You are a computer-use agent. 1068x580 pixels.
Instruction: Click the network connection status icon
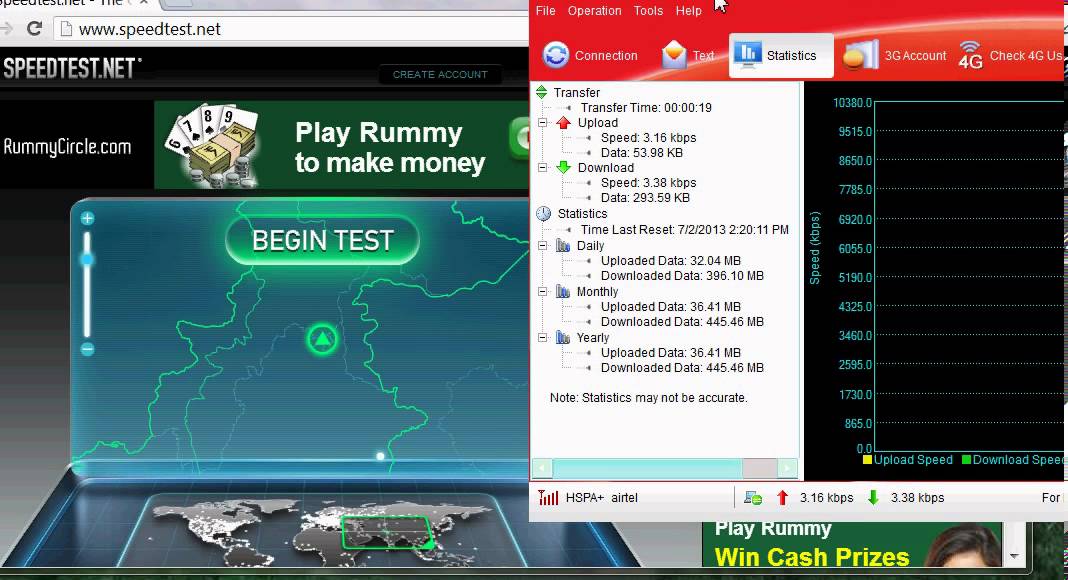point(753,498)
